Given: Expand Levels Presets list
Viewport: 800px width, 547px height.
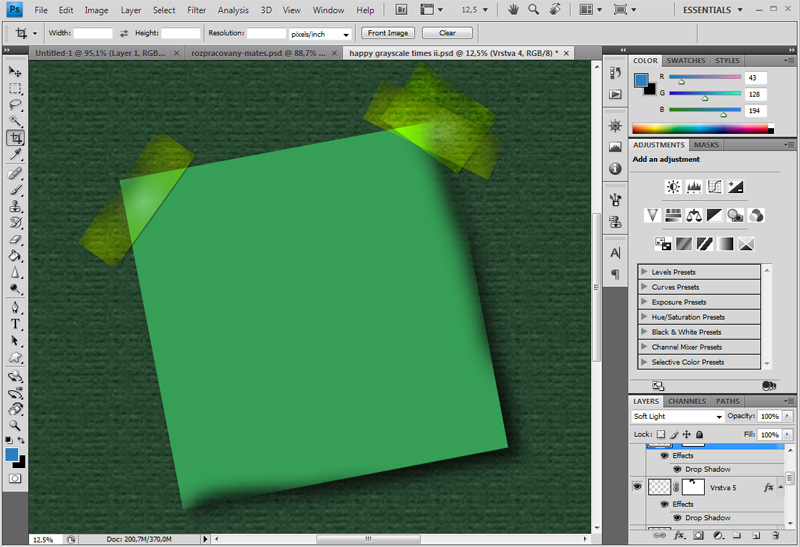Looking at the screenshot, I should point(643,272).
